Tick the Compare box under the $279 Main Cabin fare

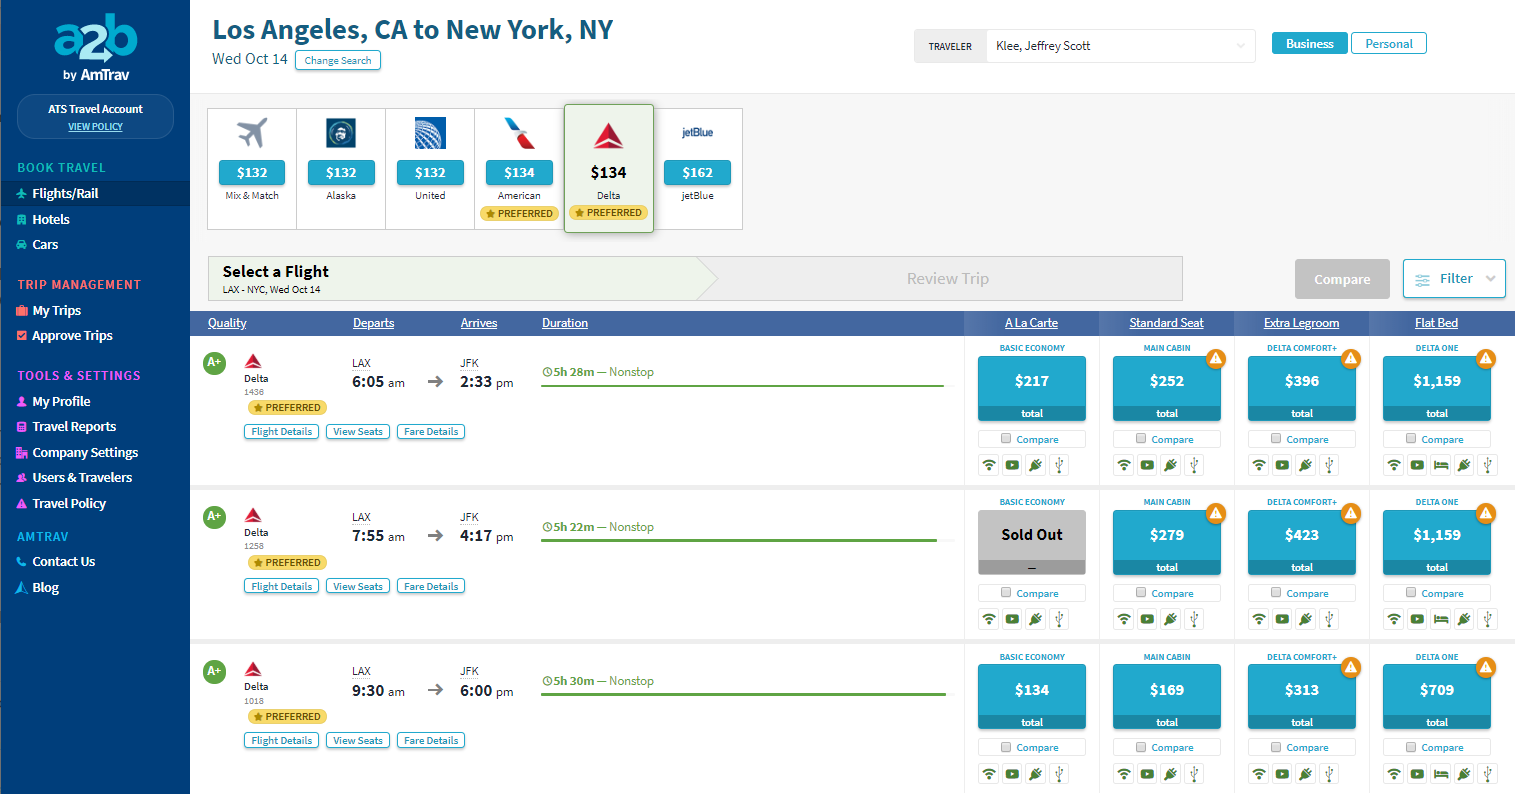tap(1142, 593)
